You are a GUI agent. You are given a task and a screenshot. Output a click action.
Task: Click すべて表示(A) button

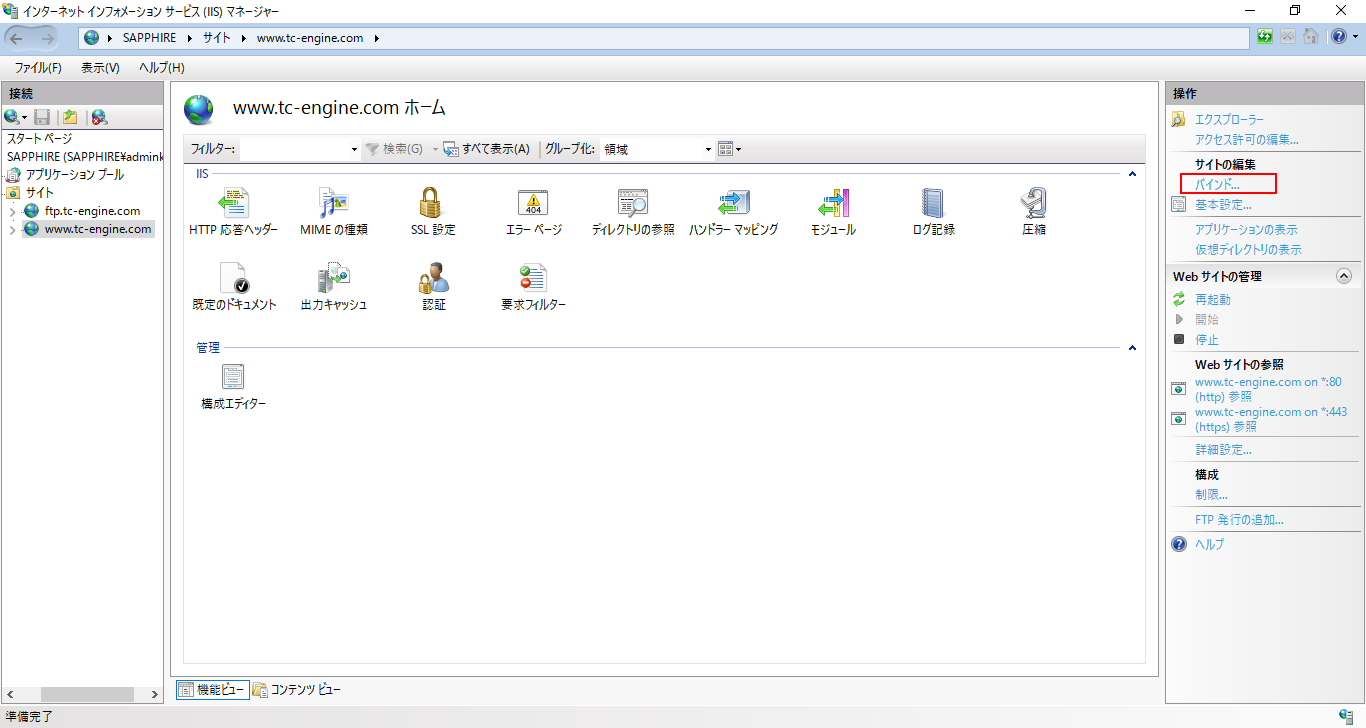click(x=486, y=149)
